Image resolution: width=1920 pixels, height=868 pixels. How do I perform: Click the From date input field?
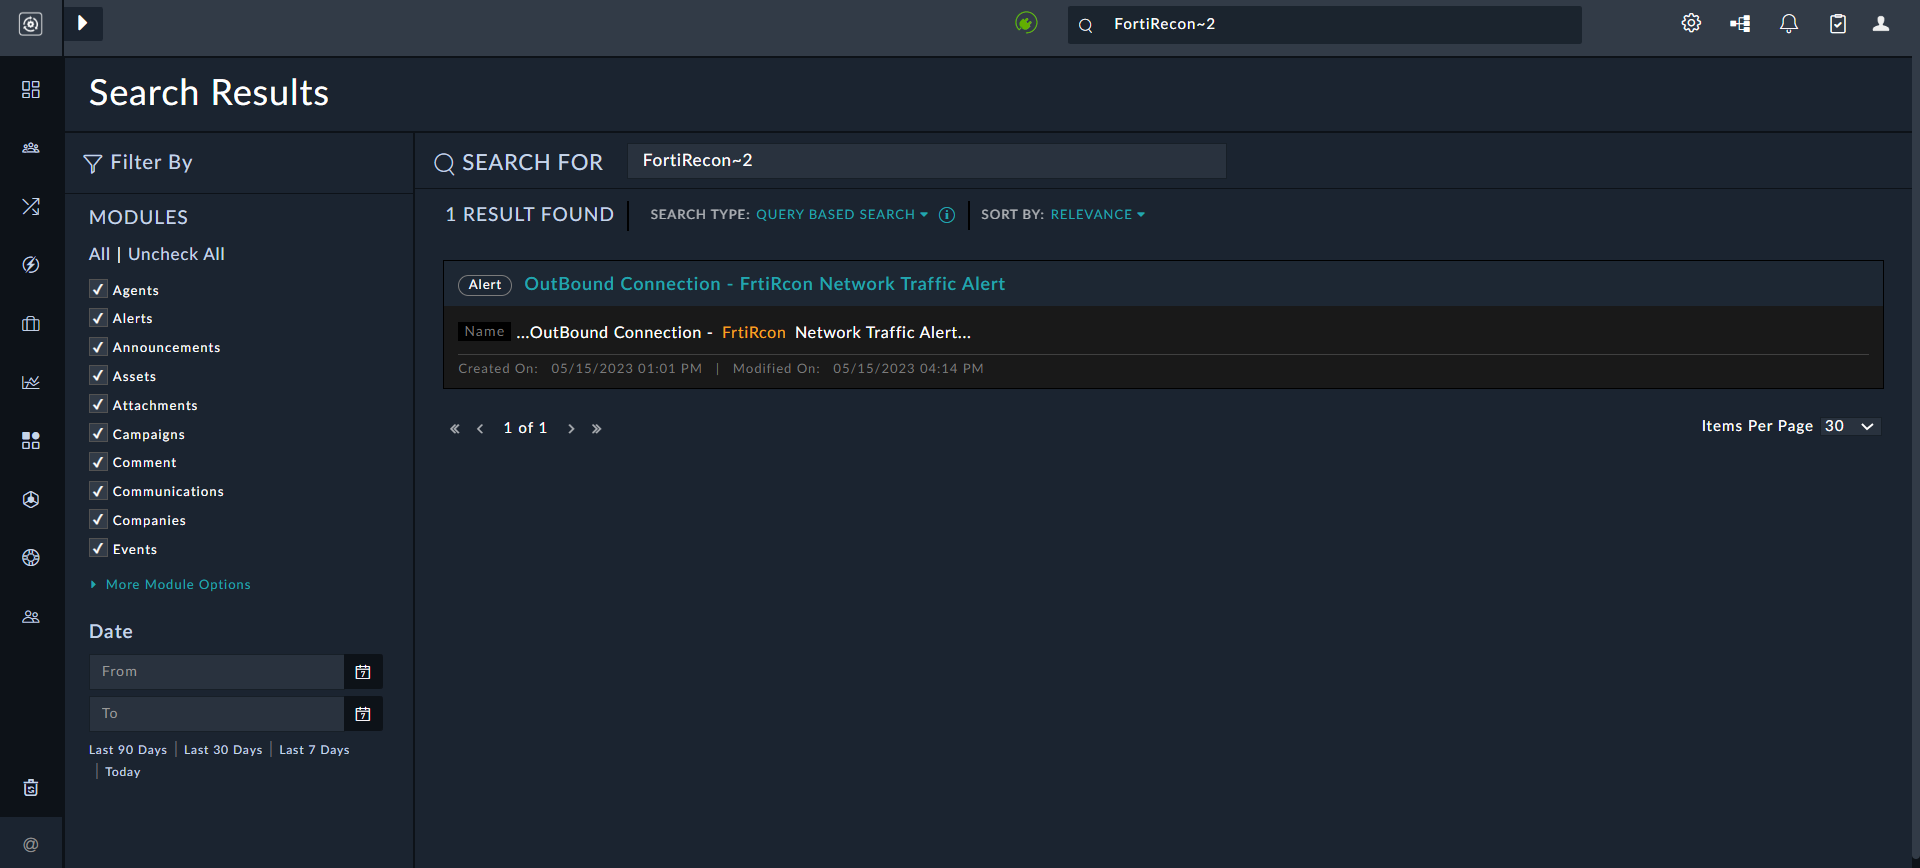coord(217,672)
